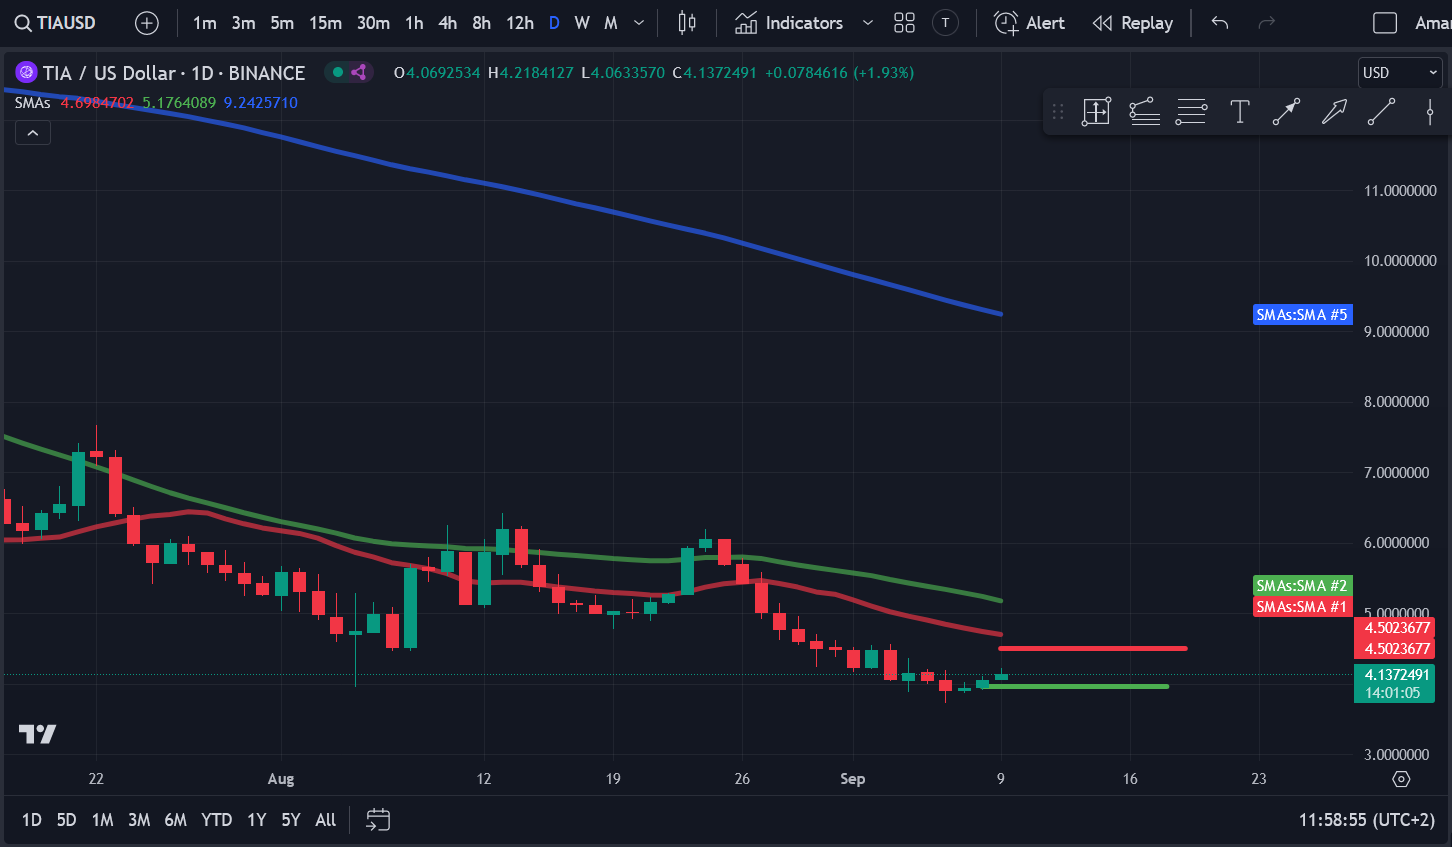The height and width of the screenshot is (847, 1452).
Task: Select the Daily (D) timeframe
Action: point(554,23)
